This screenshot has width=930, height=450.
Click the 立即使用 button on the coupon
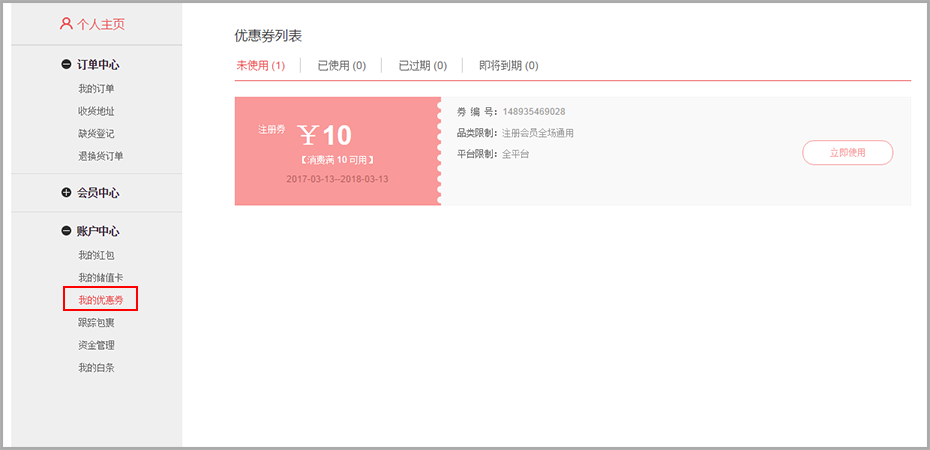click(847, 153)
